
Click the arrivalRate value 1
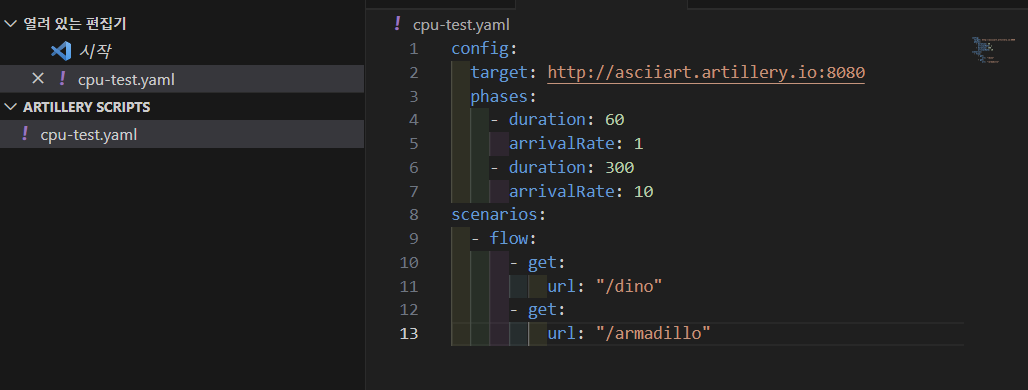[639, 144]
